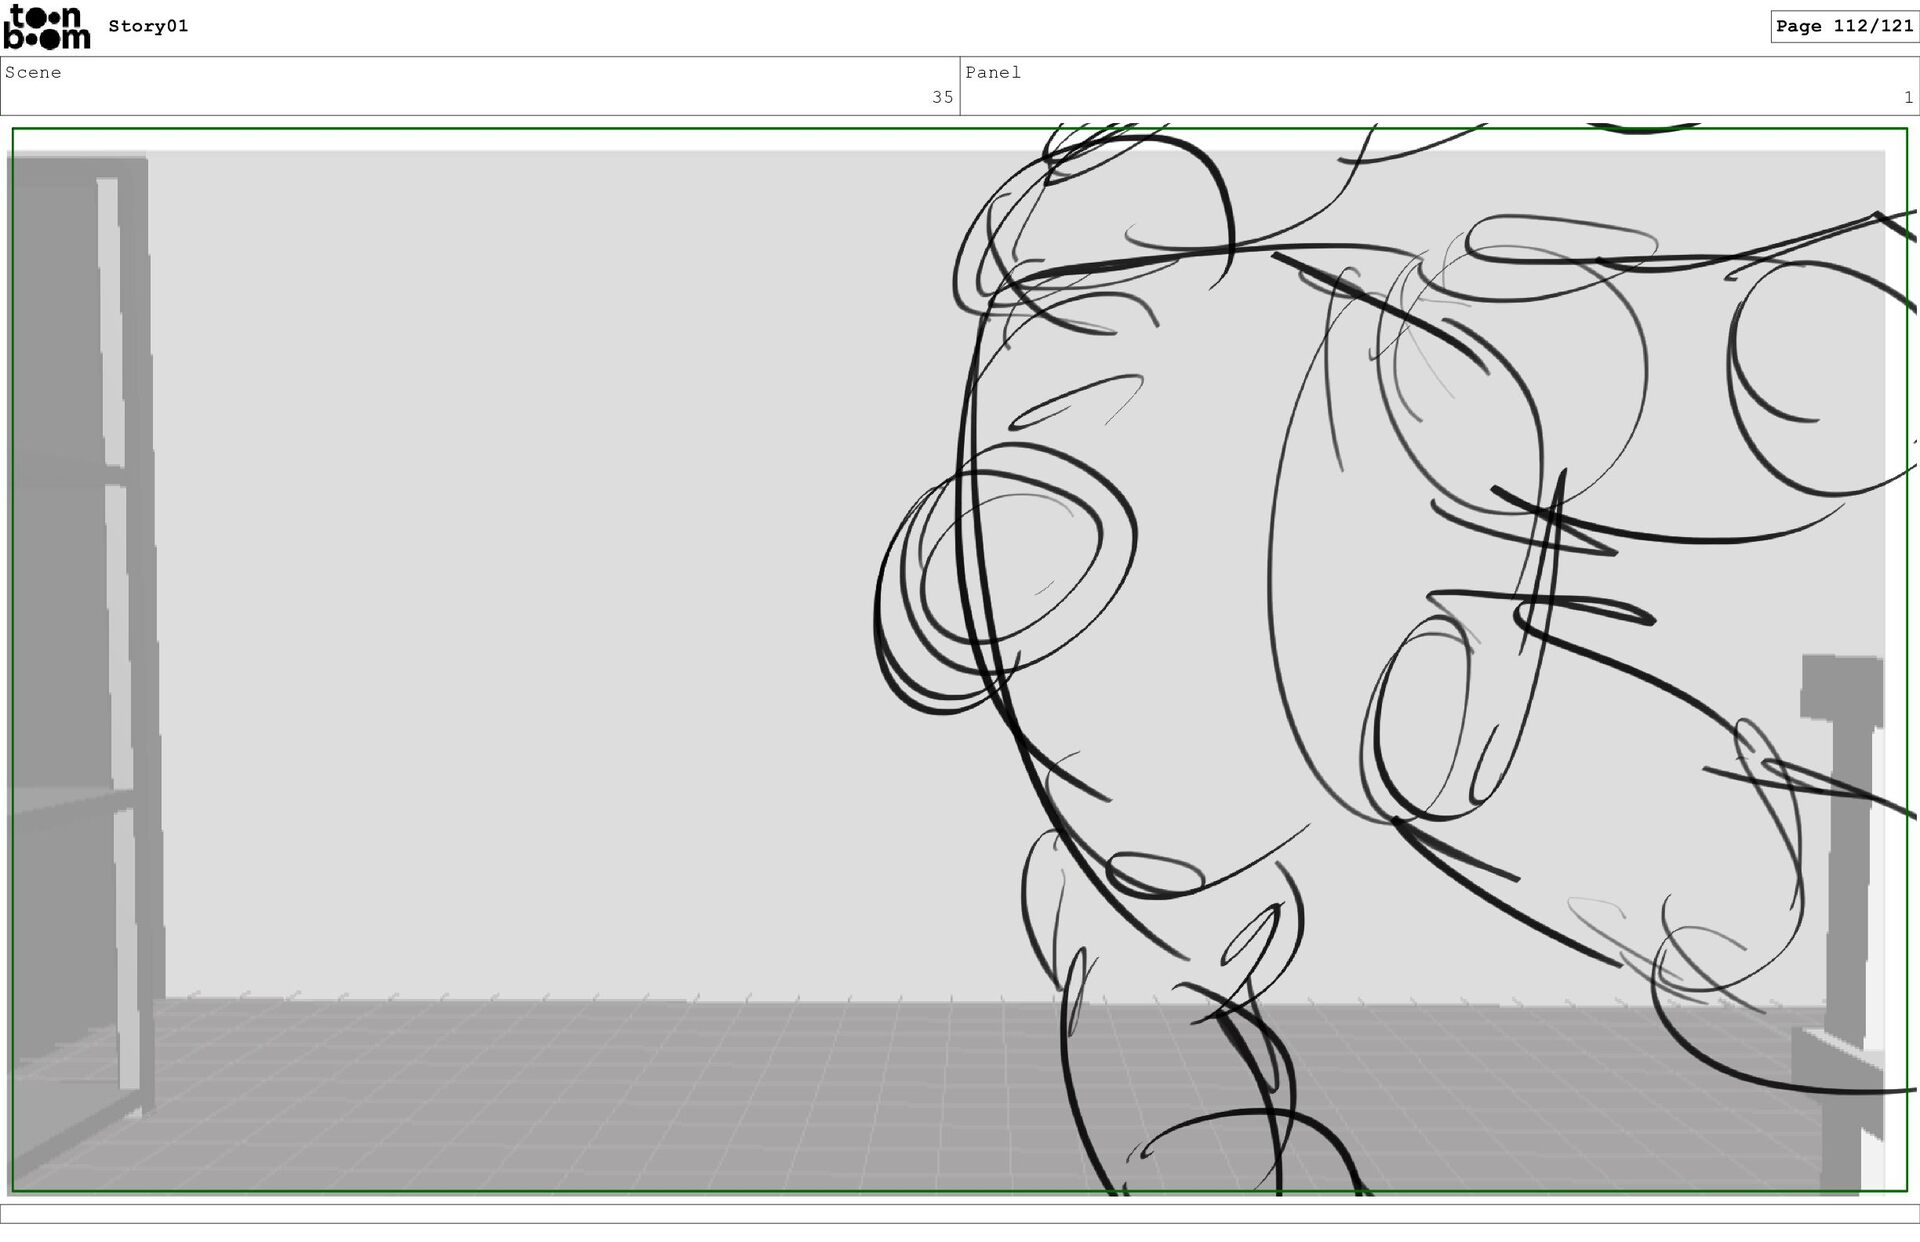Click the Panel cell in the header row
The width and height of the screenshot is (1920, 1242).
pyautogui.click(x=1440, y=86)
